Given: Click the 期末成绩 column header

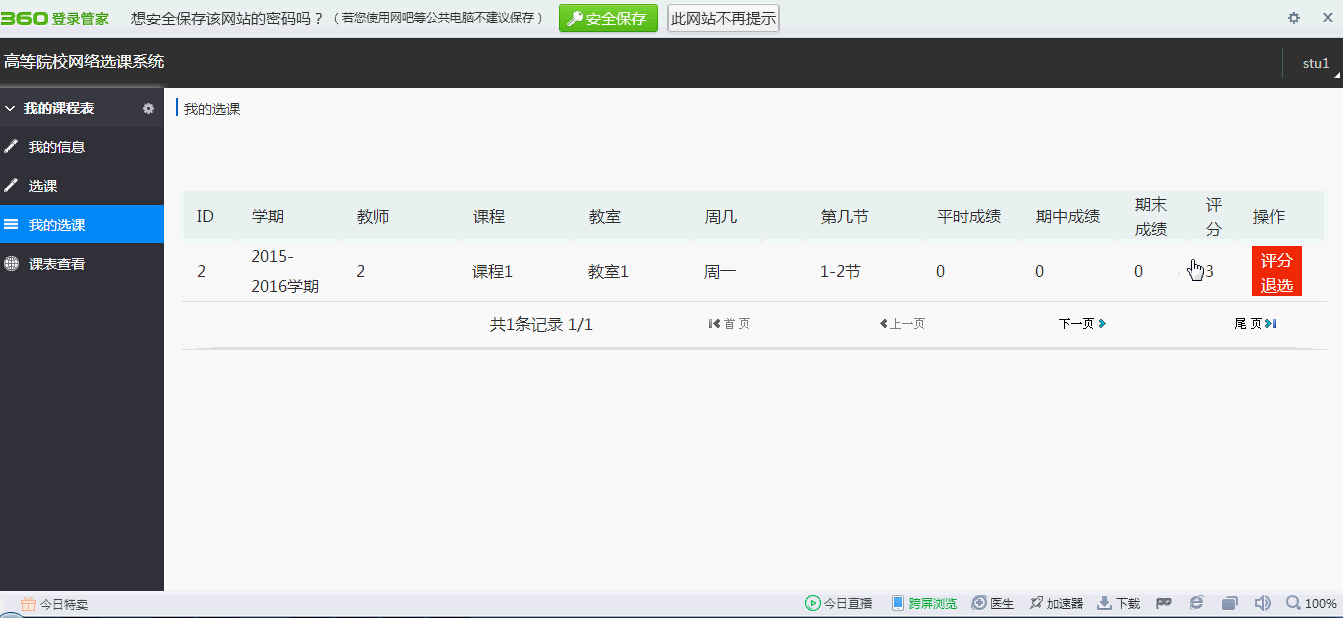Looking at the screenshot, I should (1151, 216).
